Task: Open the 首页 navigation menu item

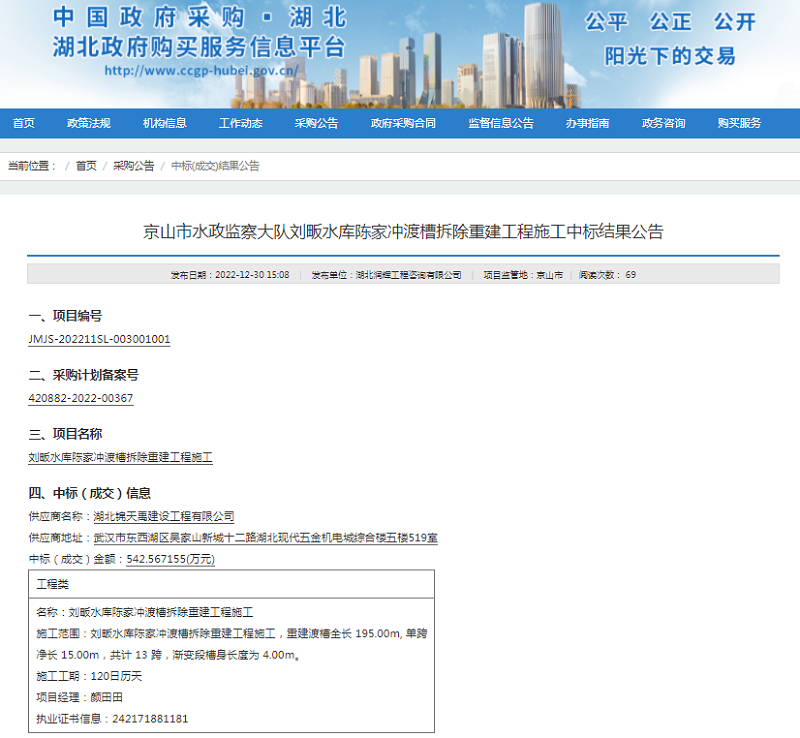Action: pos(24,123)
